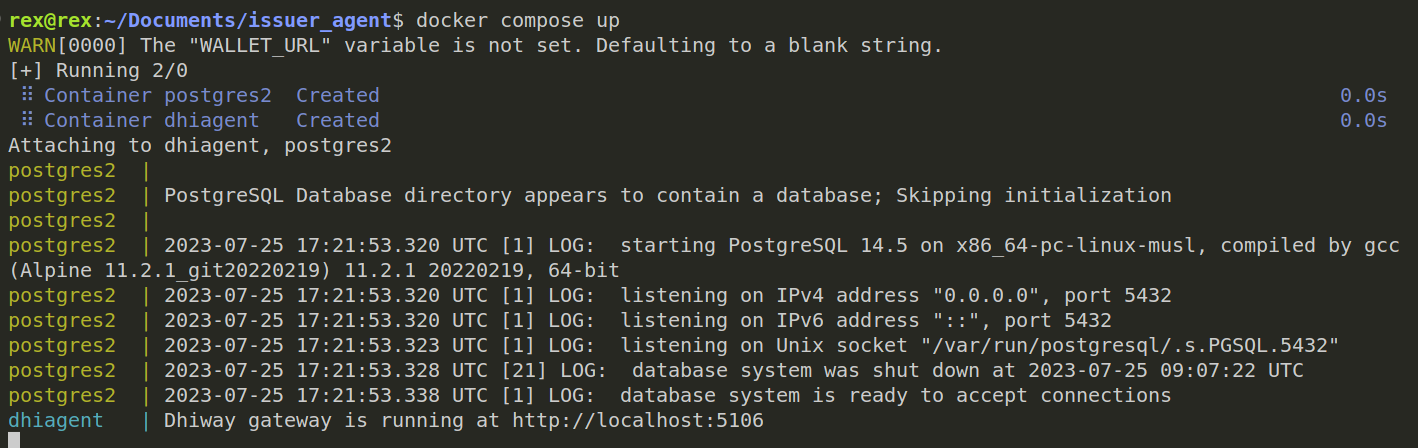Click the 0.0s timing on the postgres2 row
This screenshot has width=1418, height=448.
(1363, 96)
